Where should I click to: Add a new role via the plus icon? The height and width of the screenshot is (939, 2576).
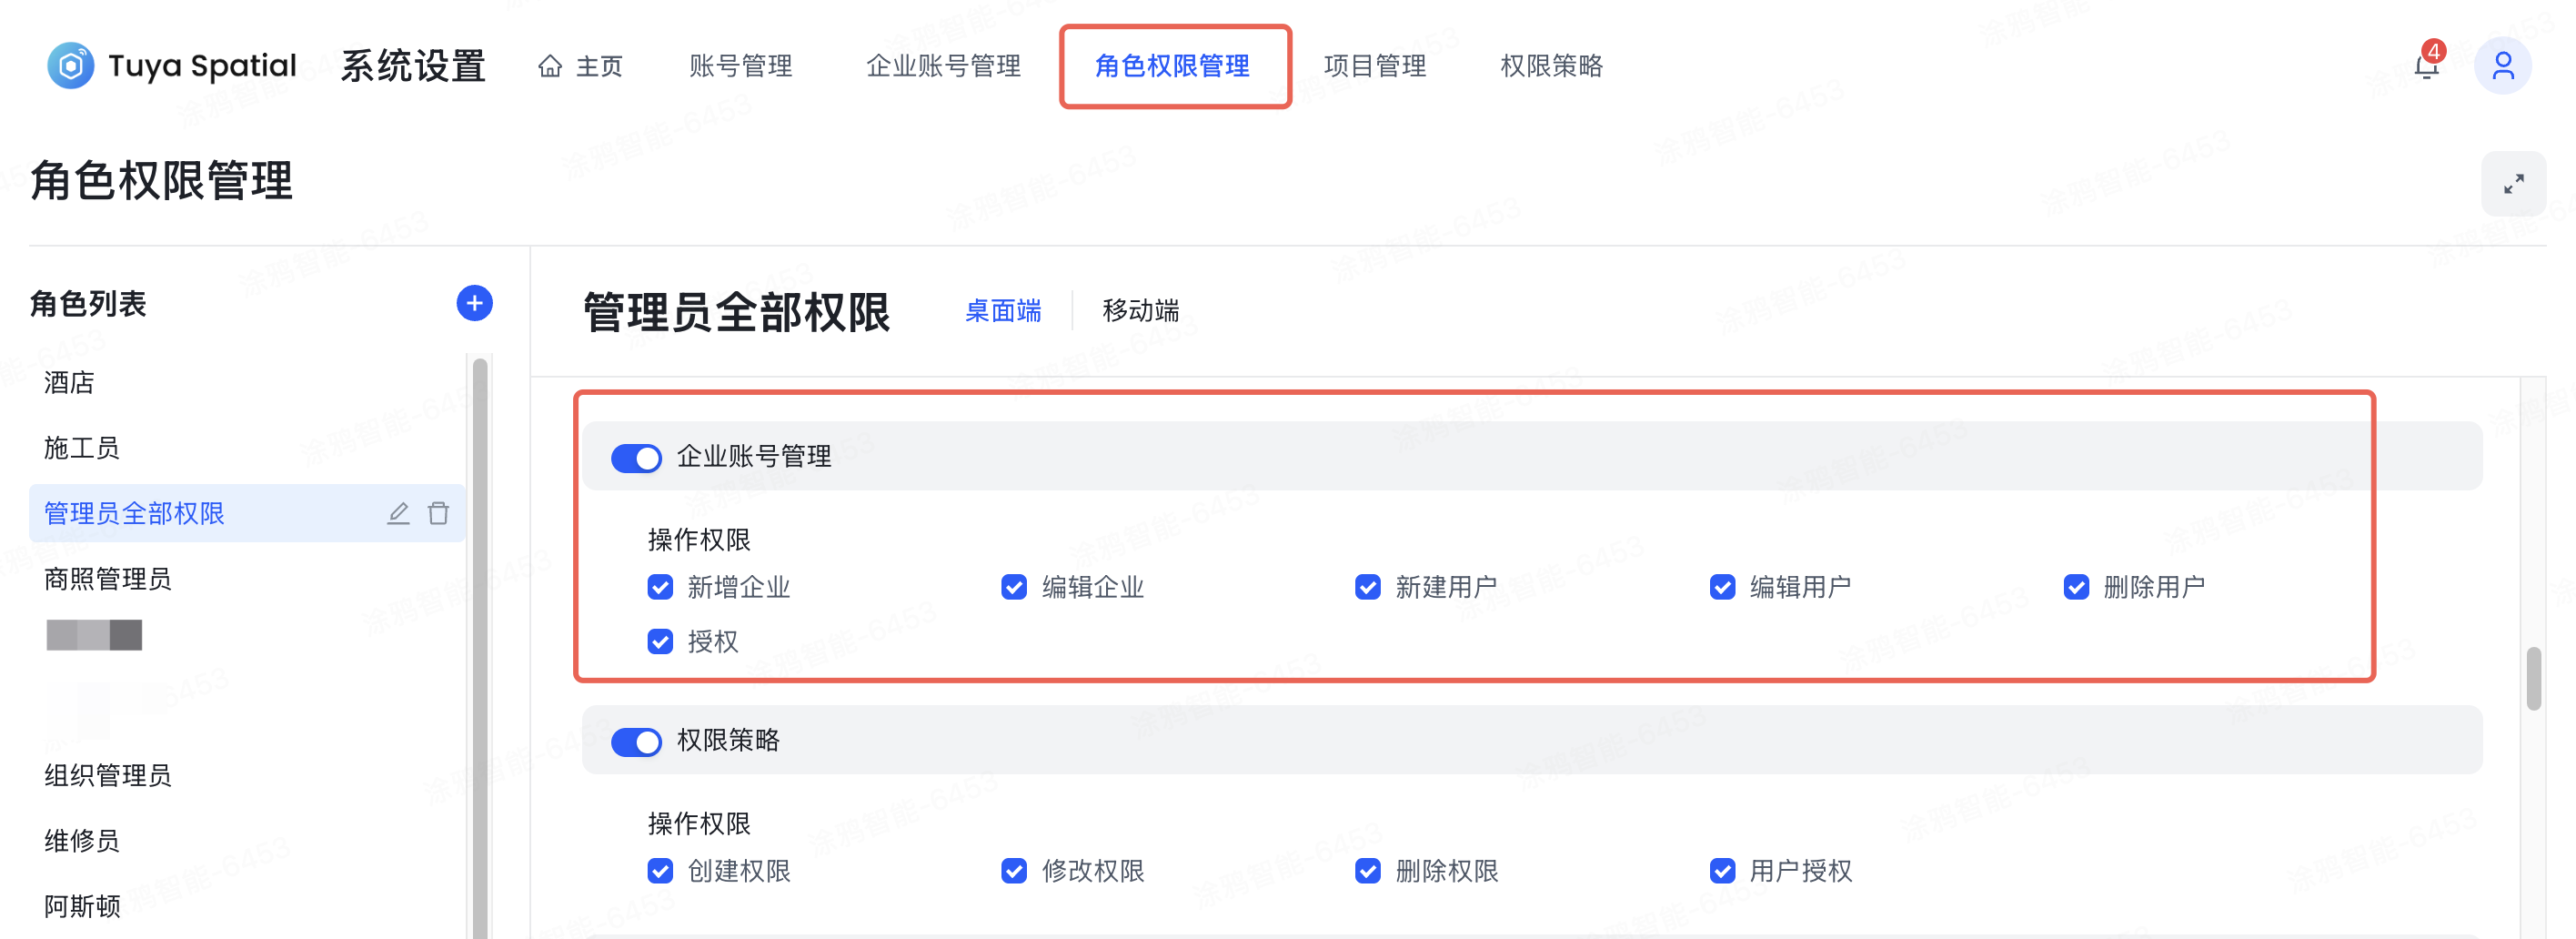(474, 303)
